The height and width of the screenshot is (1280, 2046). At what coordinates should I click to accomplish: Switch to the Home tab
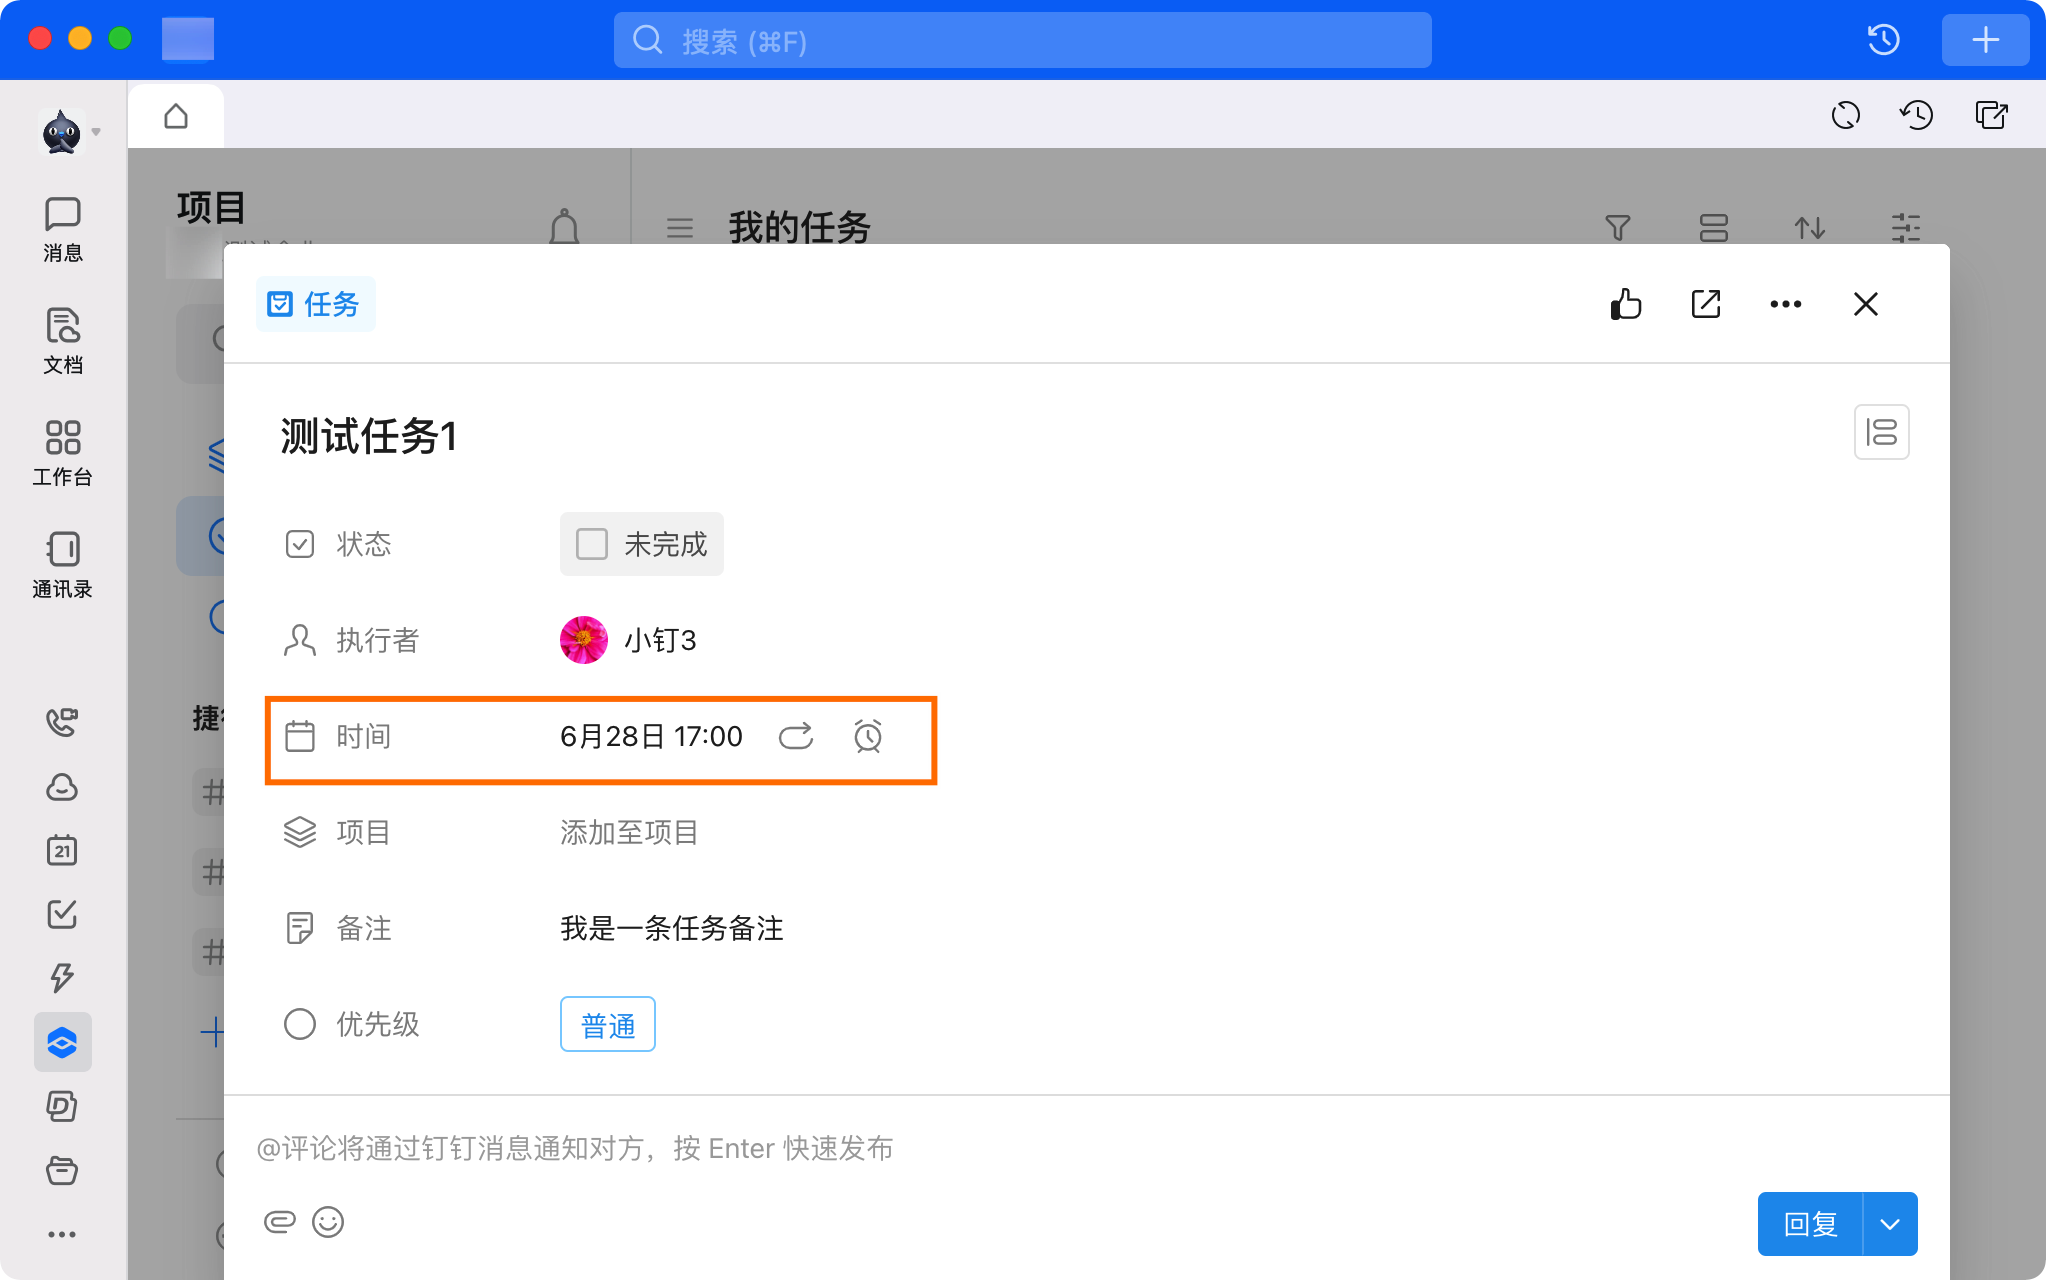[176, 116]
